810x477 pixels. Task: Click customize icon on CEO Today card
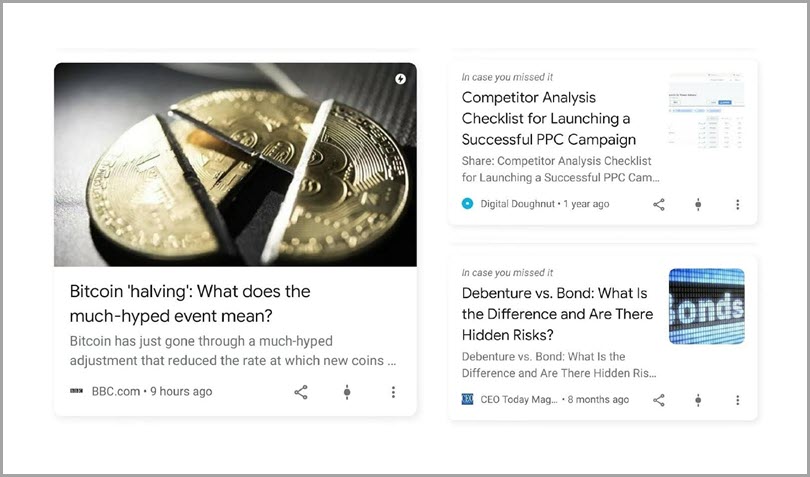[x=698, y=400]
